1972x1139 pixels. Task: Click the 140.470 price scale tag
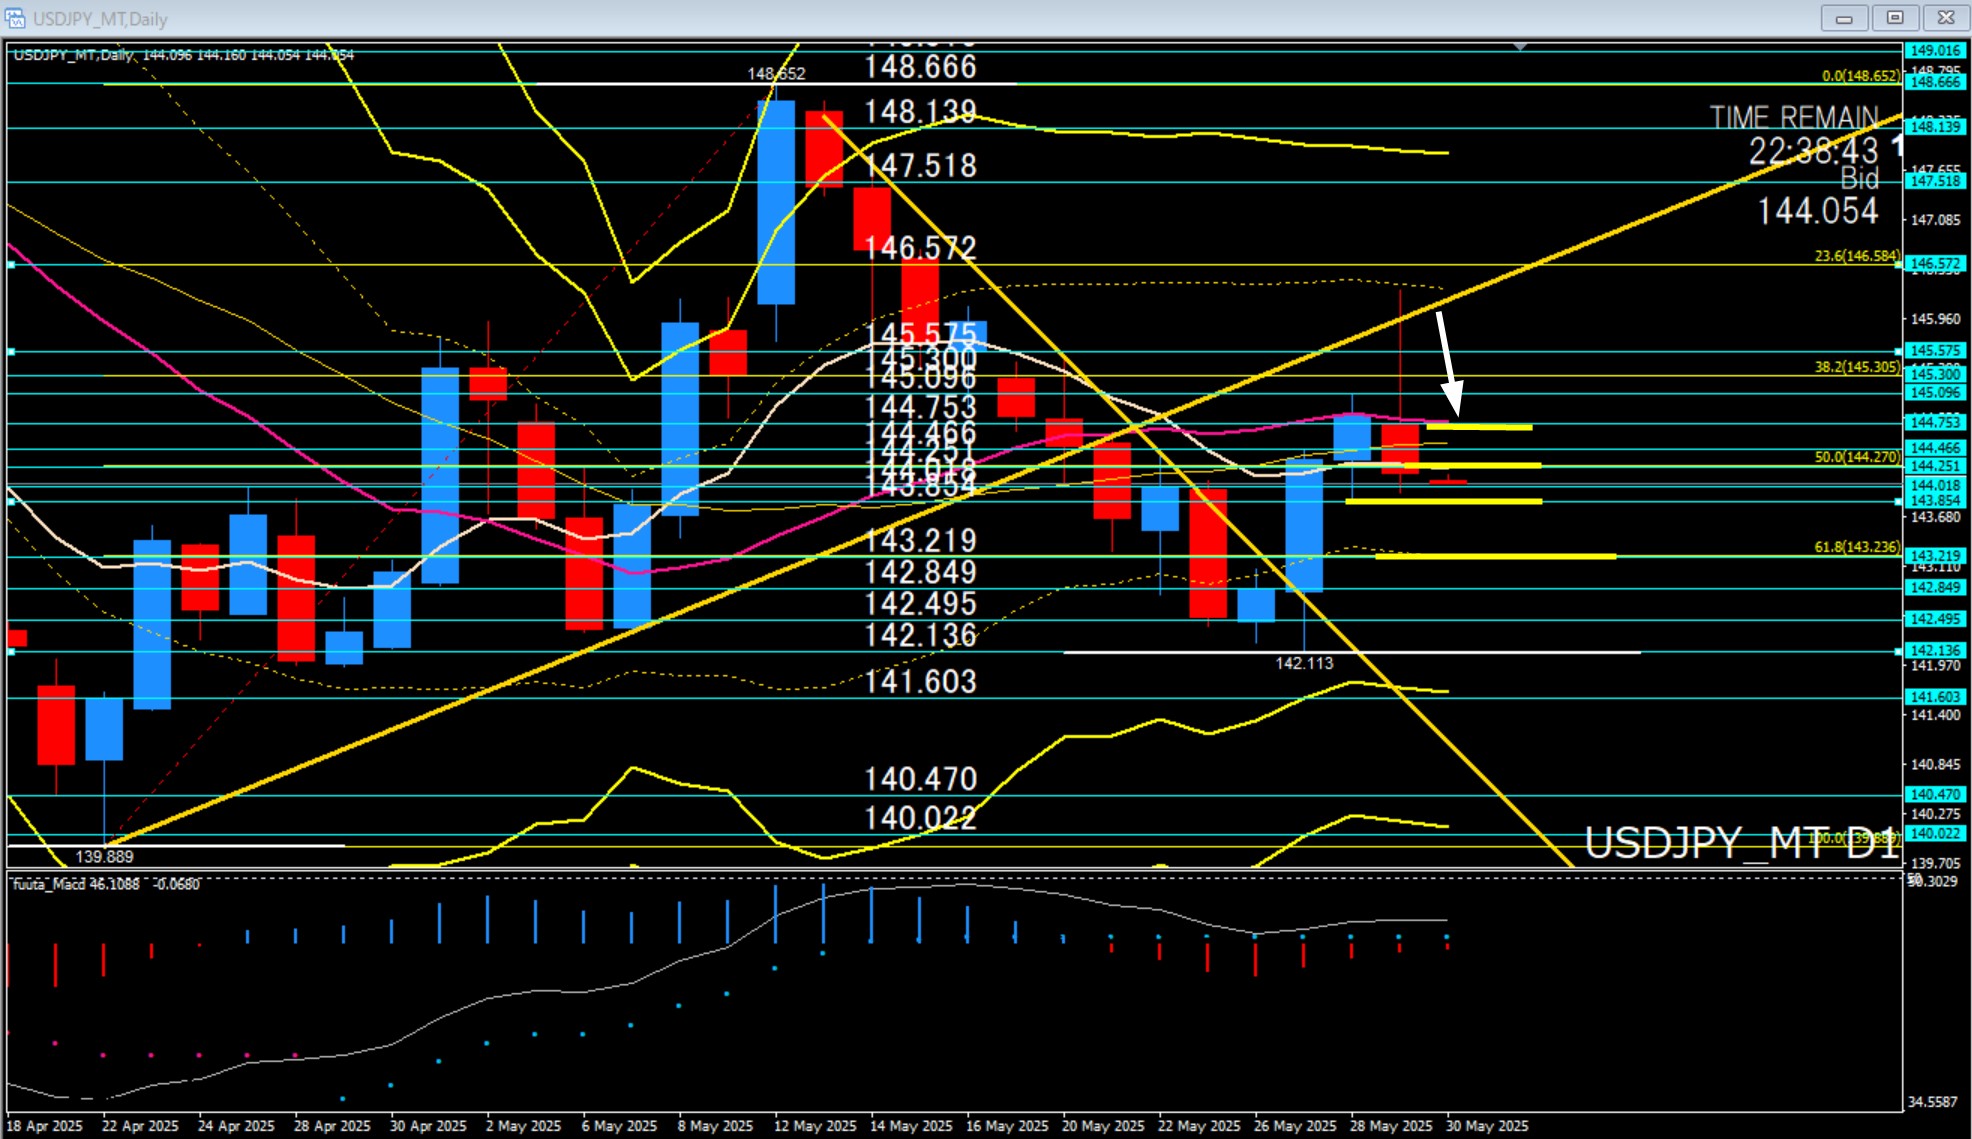1936,795
